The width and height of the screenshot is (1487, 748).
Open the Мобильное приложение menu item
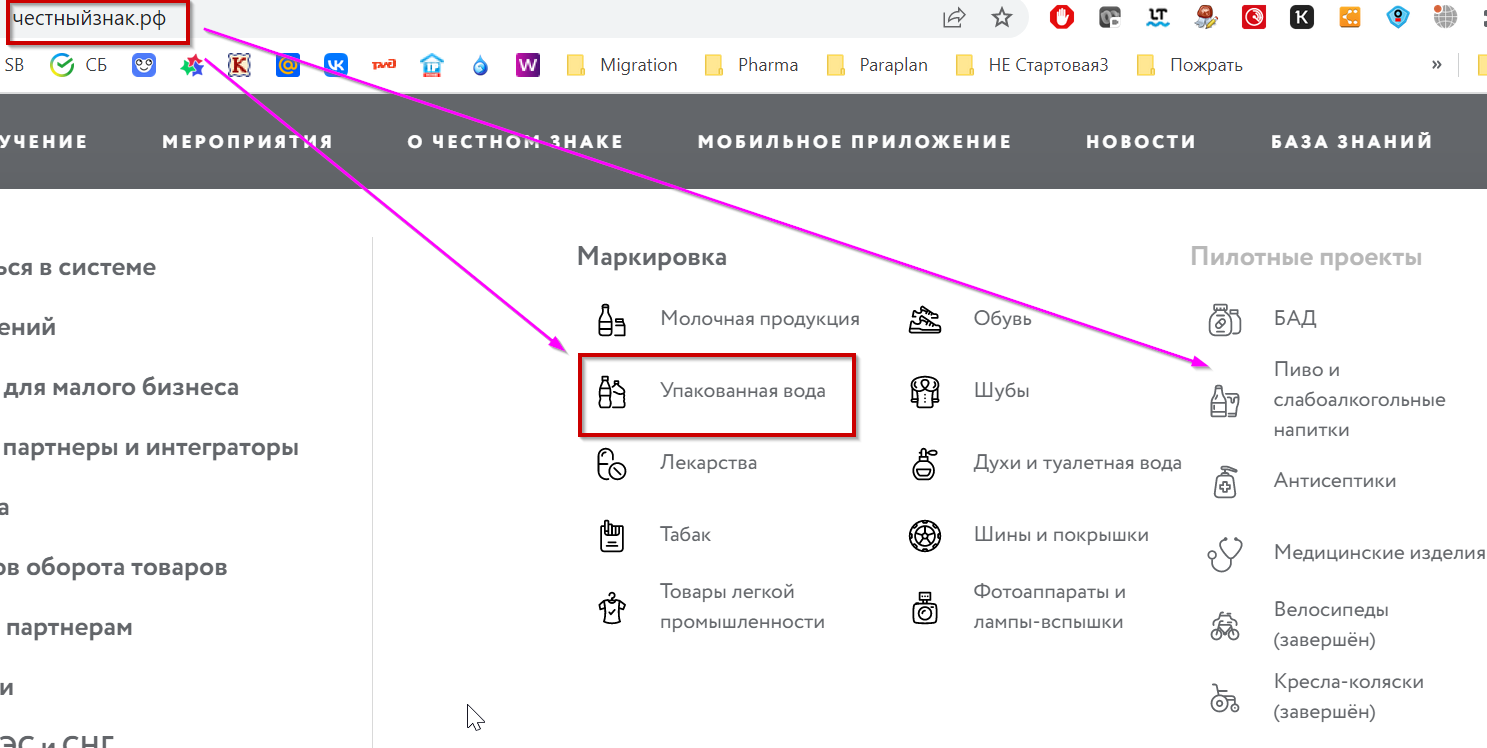pos(855,142)
